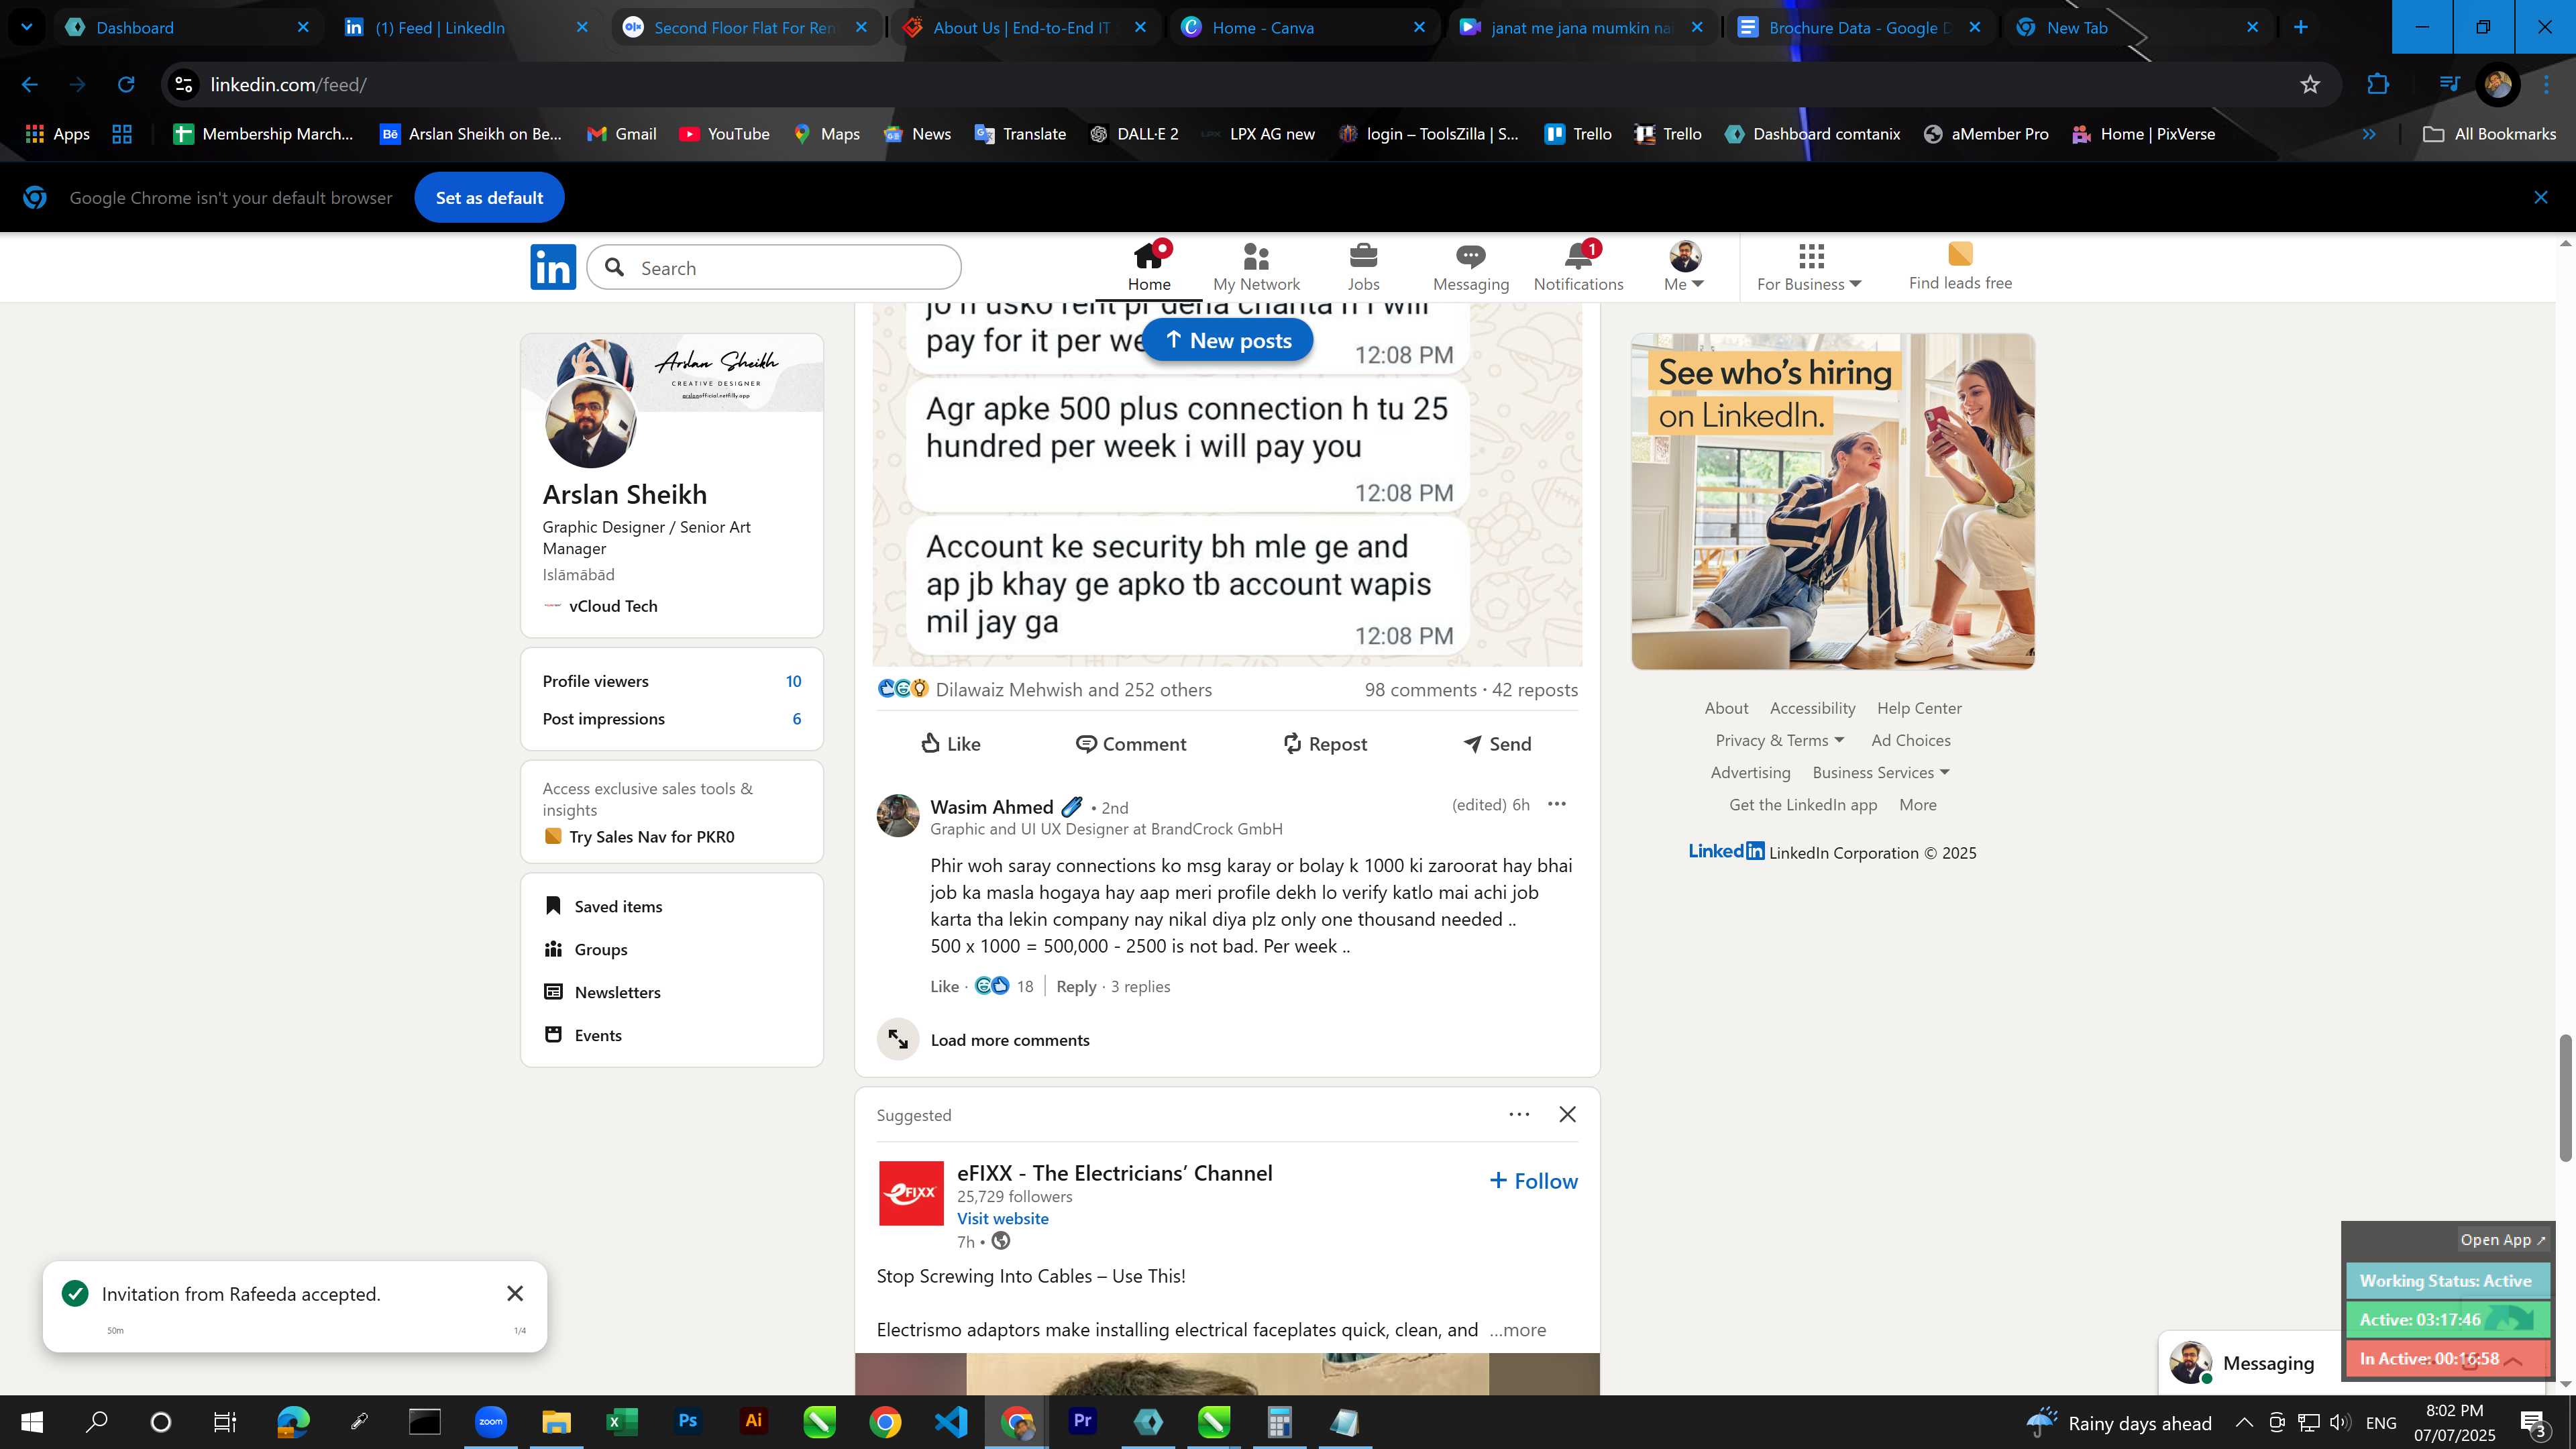This screenshot has height=1449, width=2576.
Task: Click Arslan Sheikh profile photo in sidebar
Action: click(x=590, y=422)
